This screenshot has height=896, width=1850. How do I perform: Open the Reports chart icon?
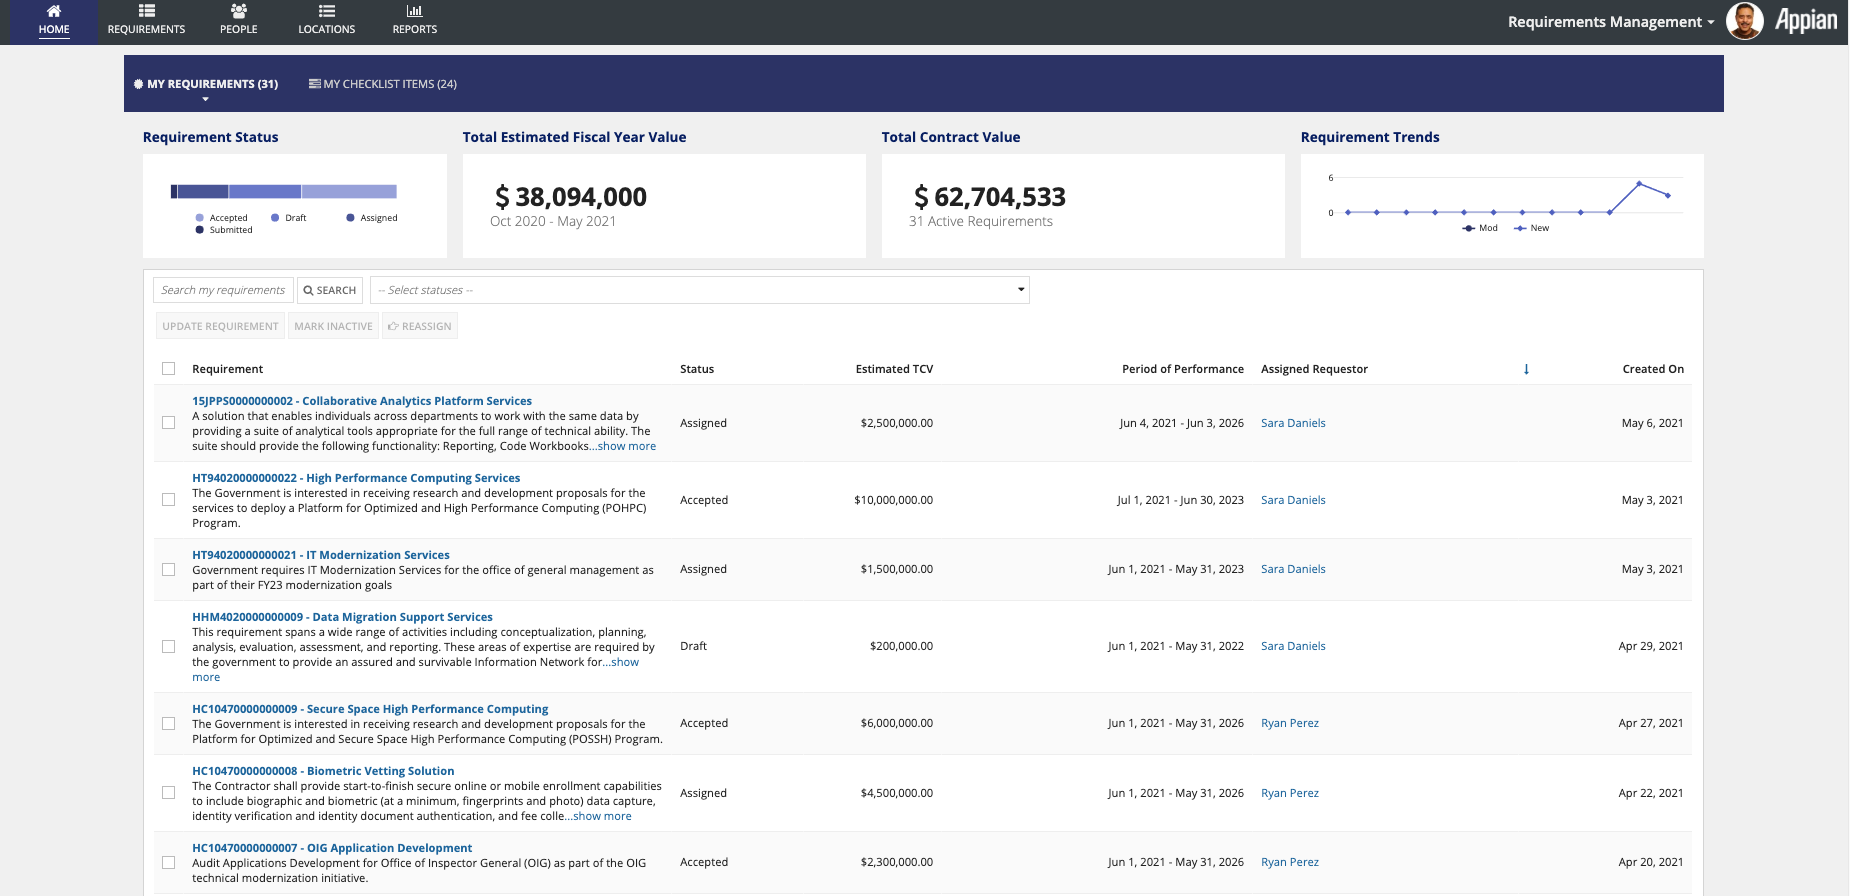414,11
